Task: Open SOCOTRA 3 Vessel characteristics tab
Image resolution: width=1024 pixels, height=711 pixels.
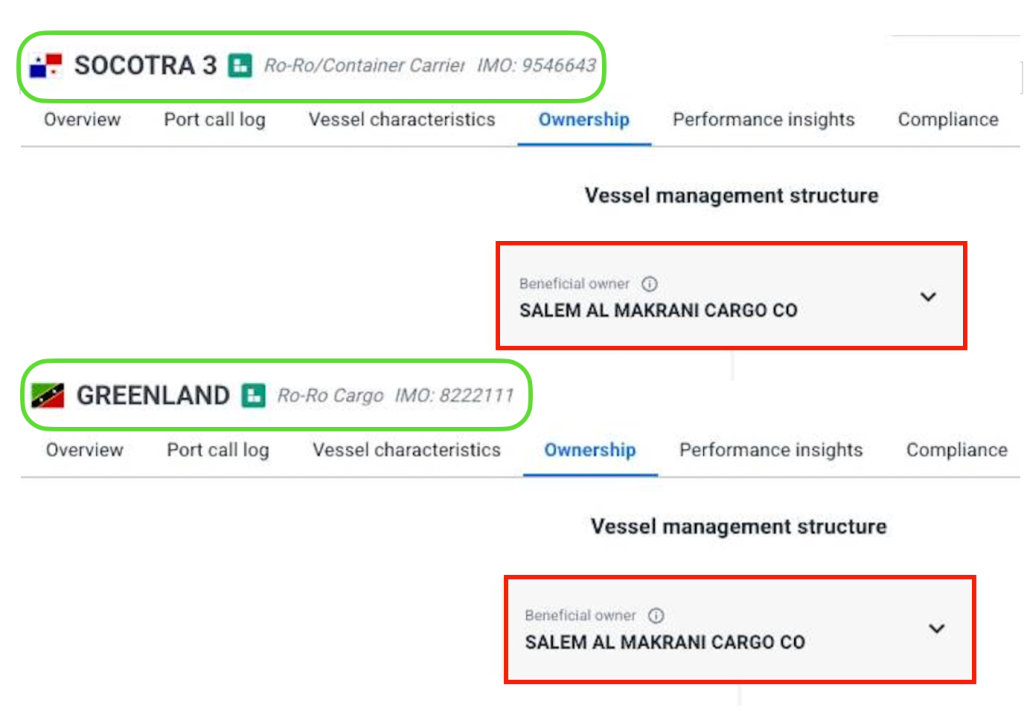Action: [x=402, y=120]
